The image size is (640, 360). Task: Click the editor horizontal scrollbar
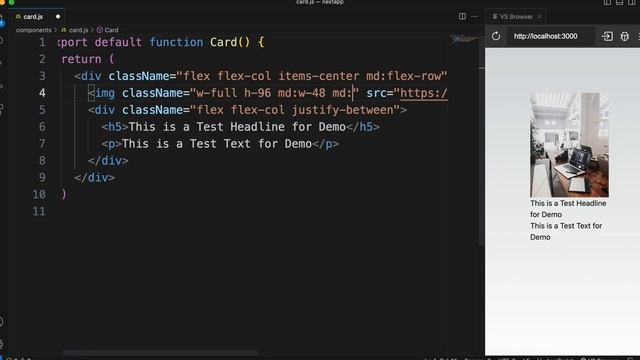160,352
